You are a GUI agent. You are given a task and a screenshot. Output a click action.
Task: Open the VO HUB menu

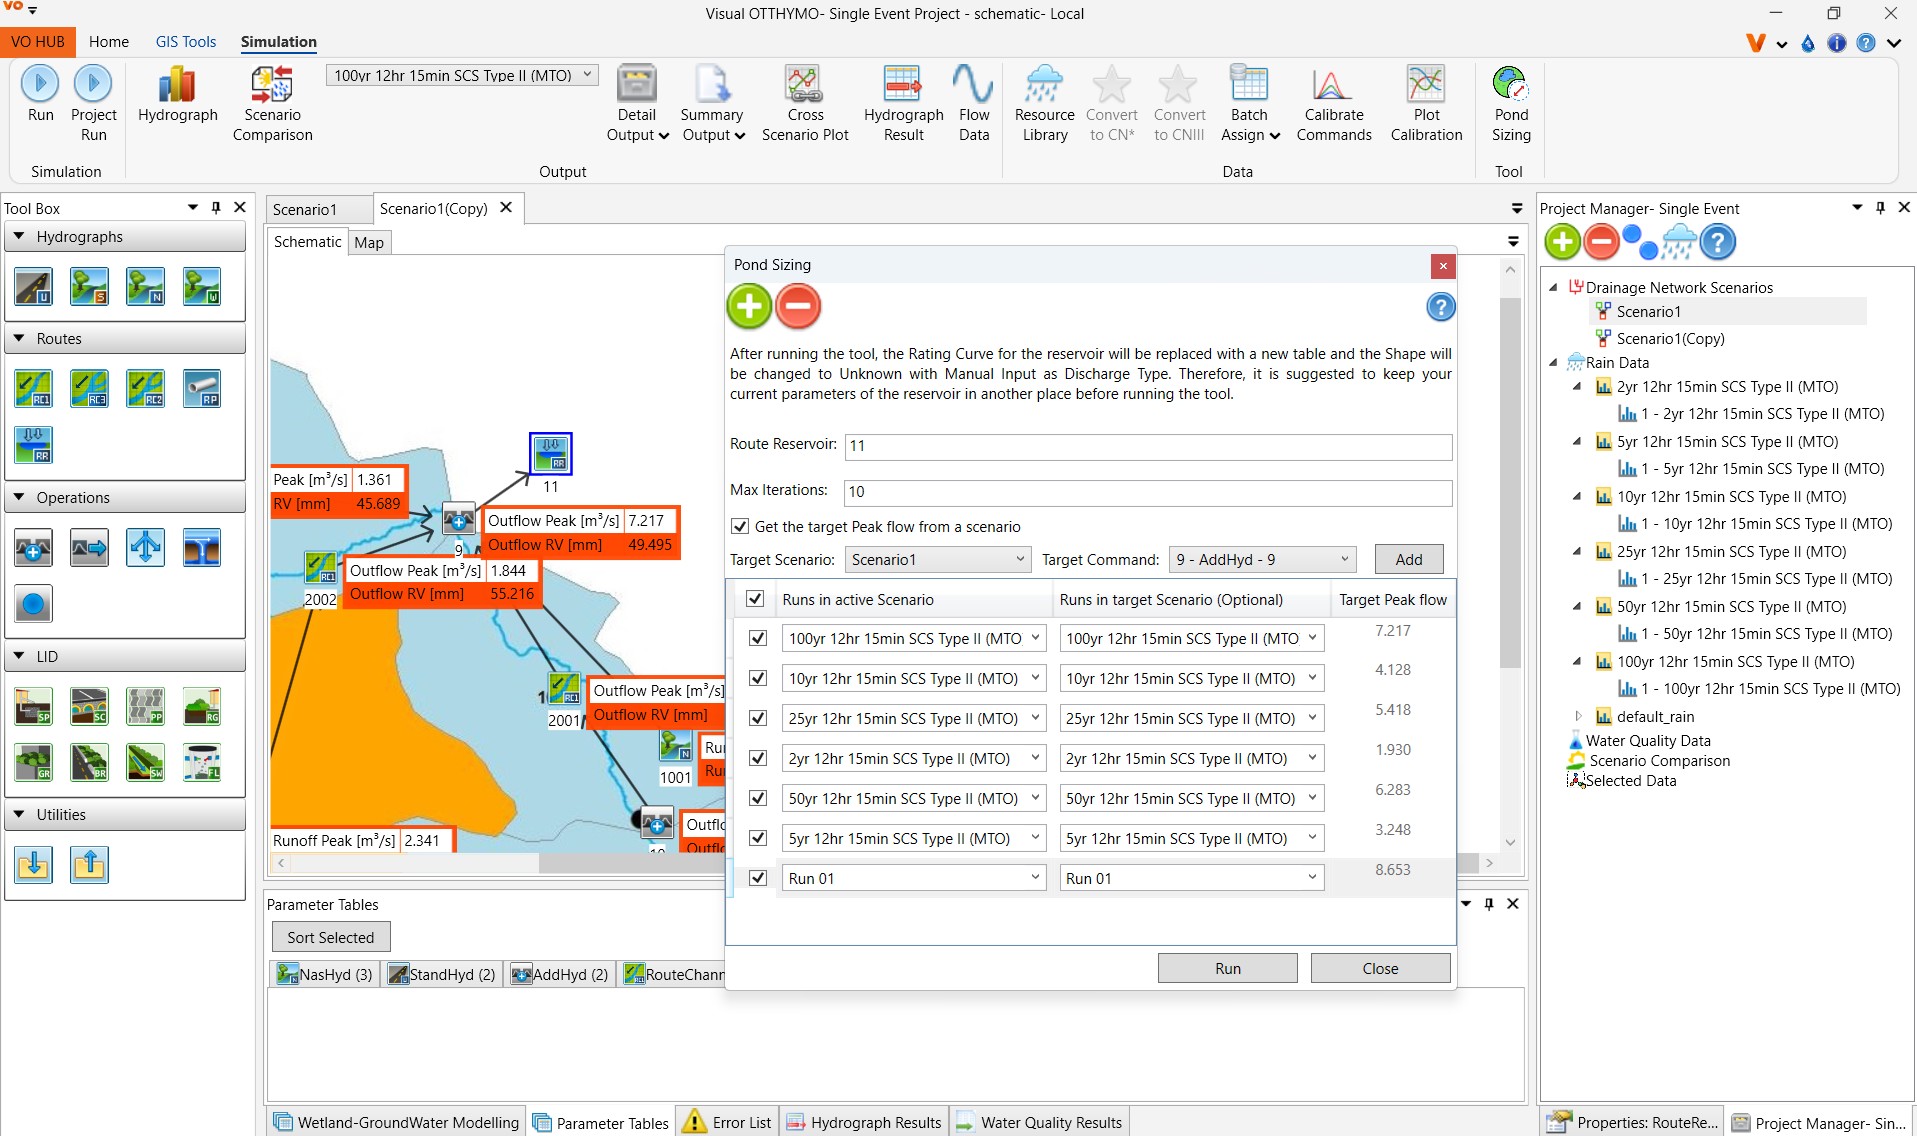tap(38, 42)
